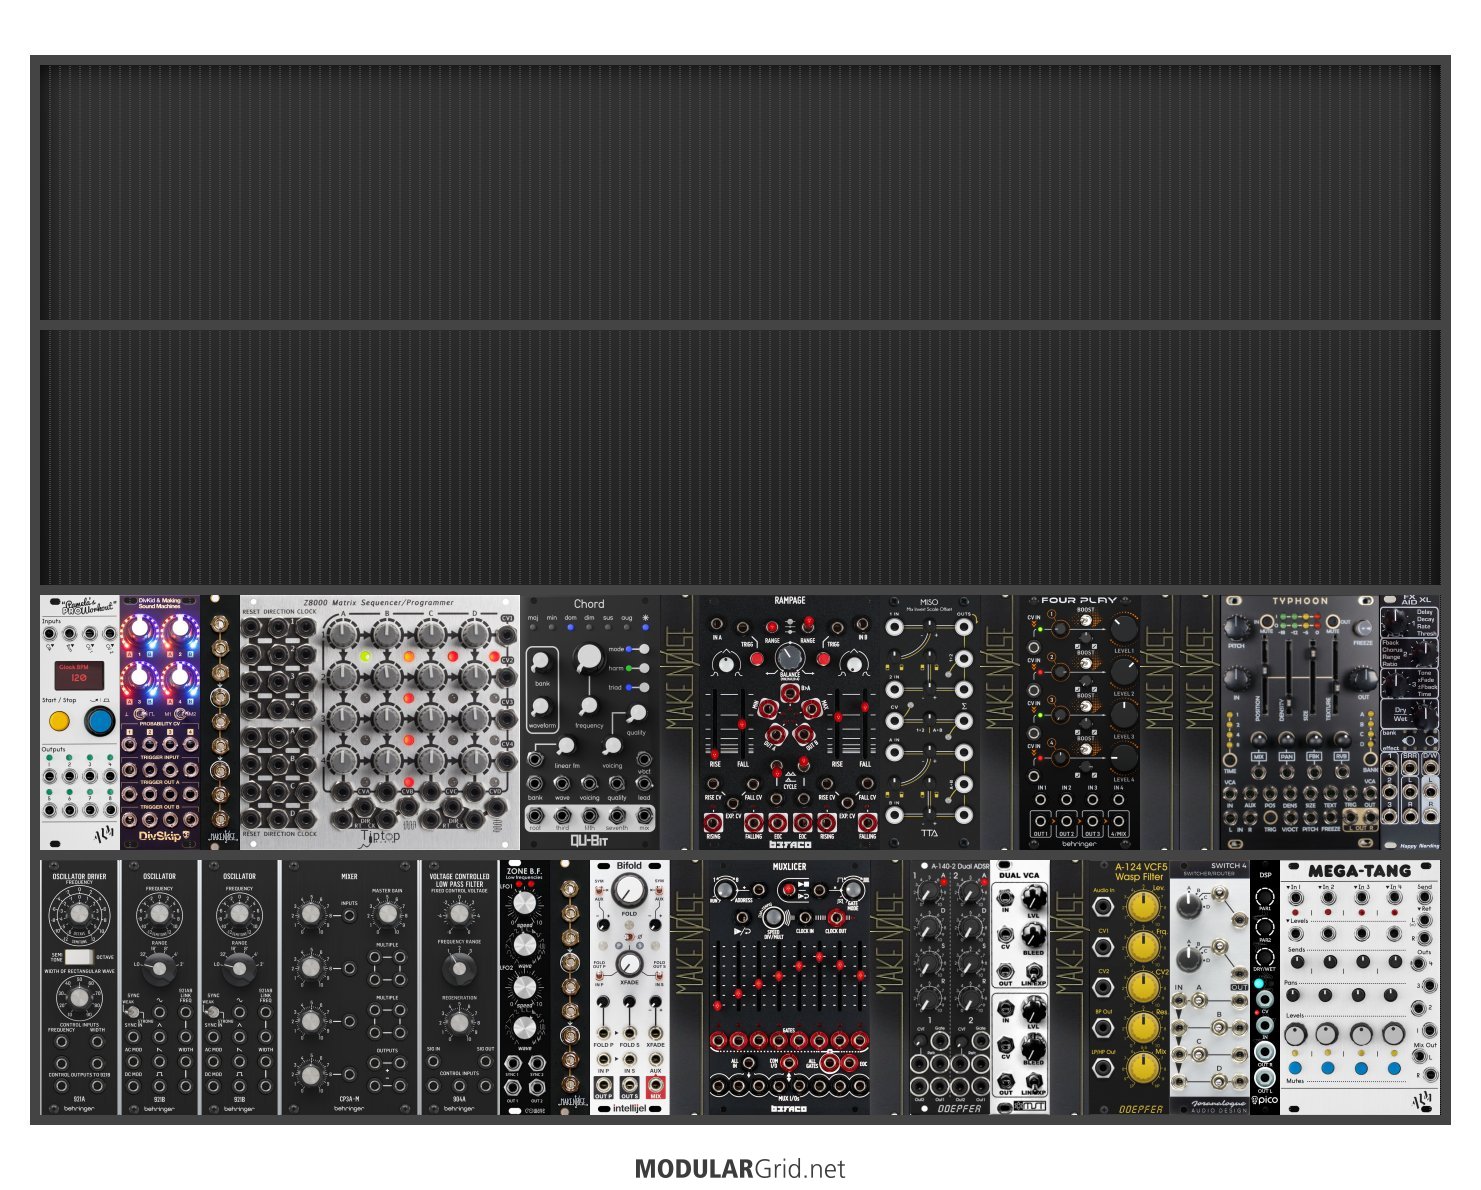Viewport: 1481px width, 1190px height.
Task: Click the Regeneration knob on the Low Pass Filter
Action: [x=459, y=1022]
